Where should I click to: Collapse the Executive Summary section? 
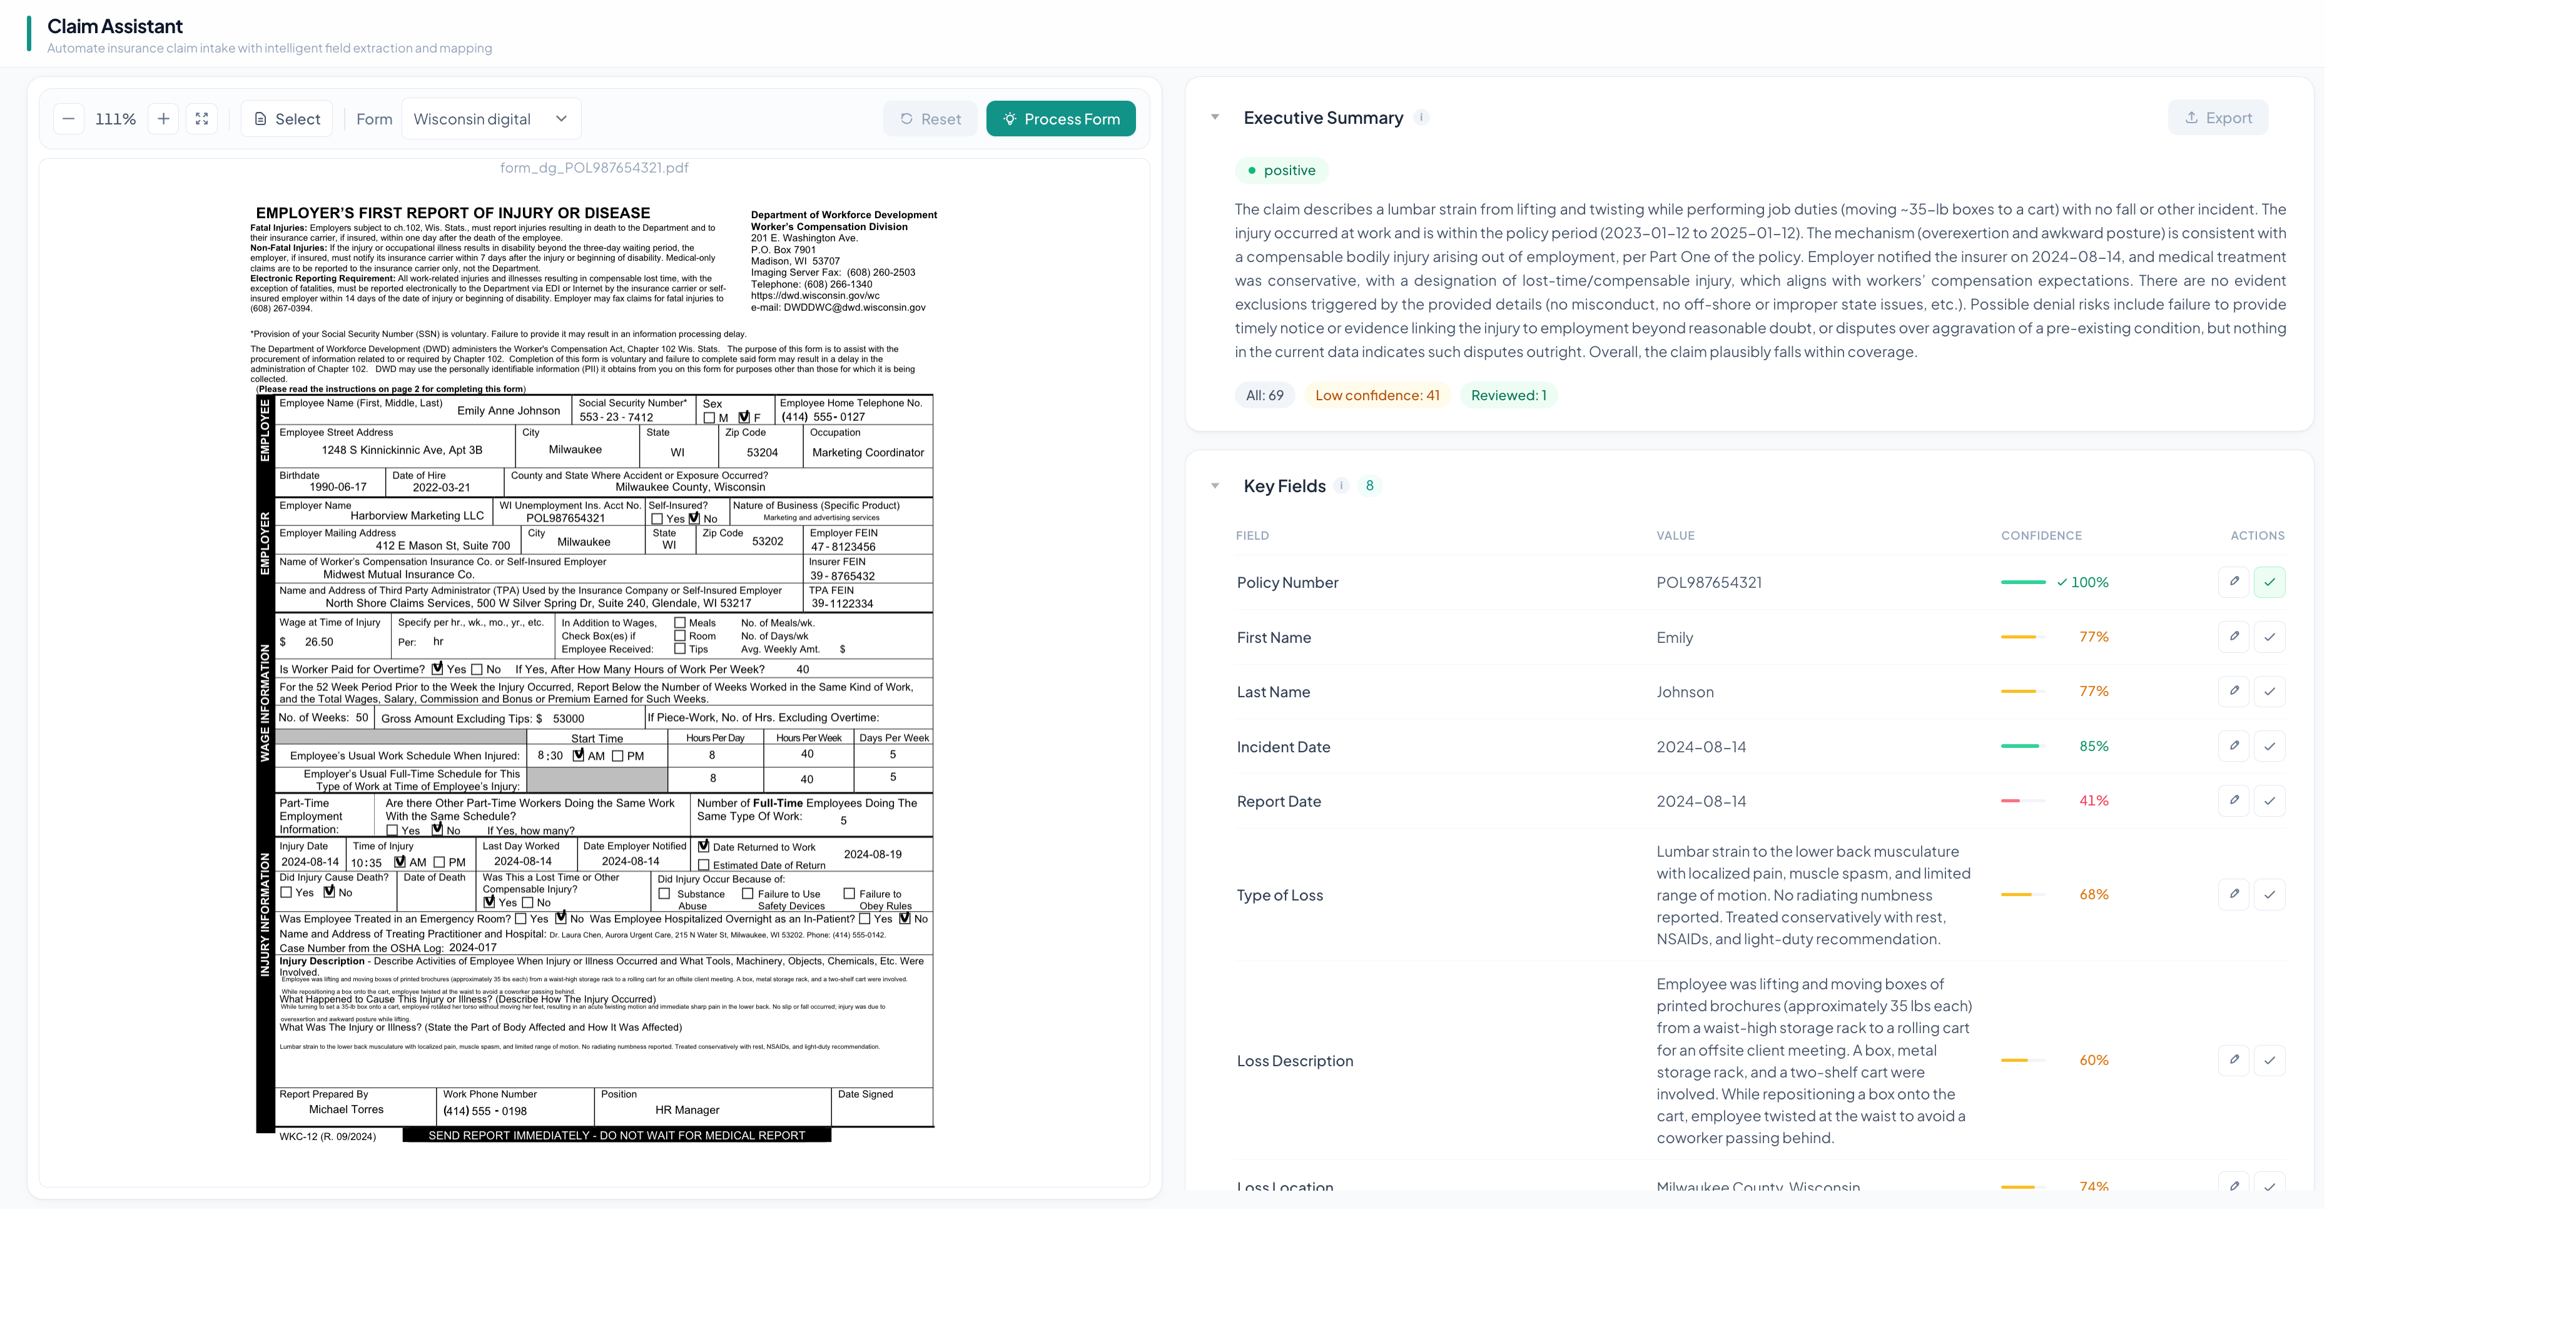pyautogui.click(x=1215, y=118)
